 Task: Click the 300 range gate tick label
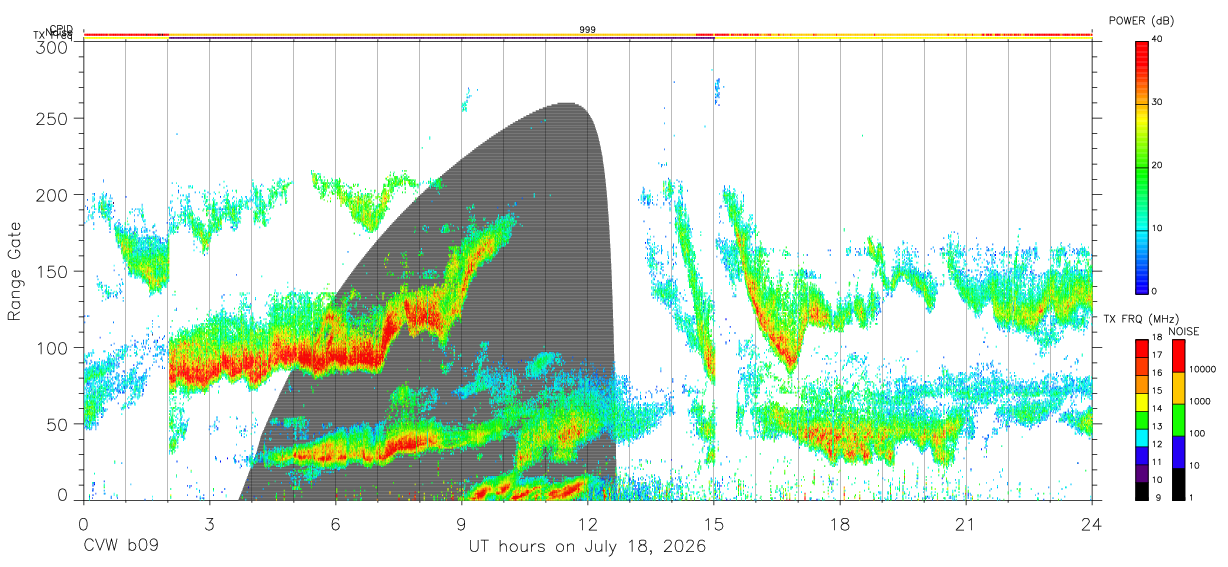click(x=52, y=46)
